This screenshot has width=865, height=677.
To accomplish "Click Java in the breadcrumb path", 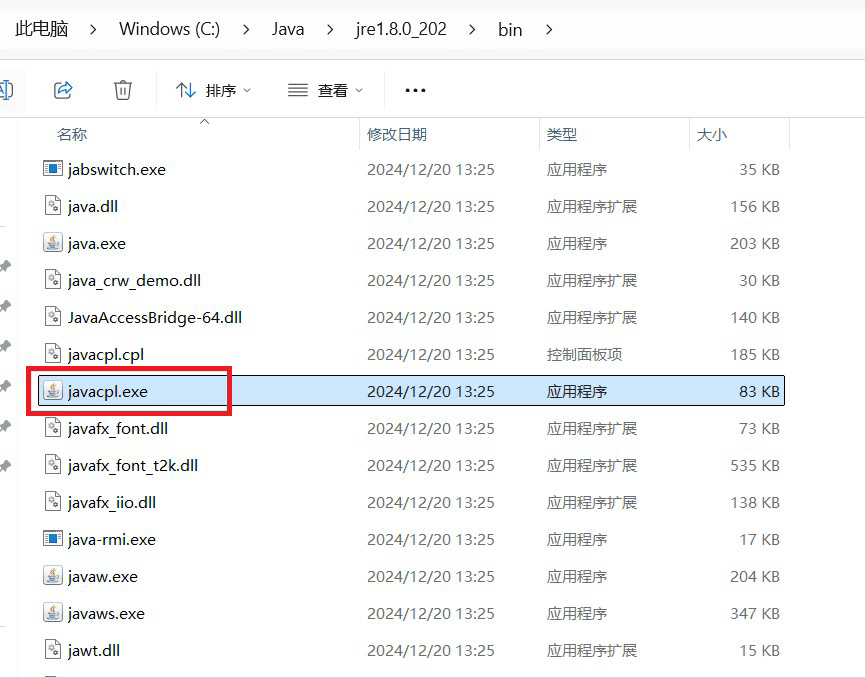I will [x=287, y=29].
